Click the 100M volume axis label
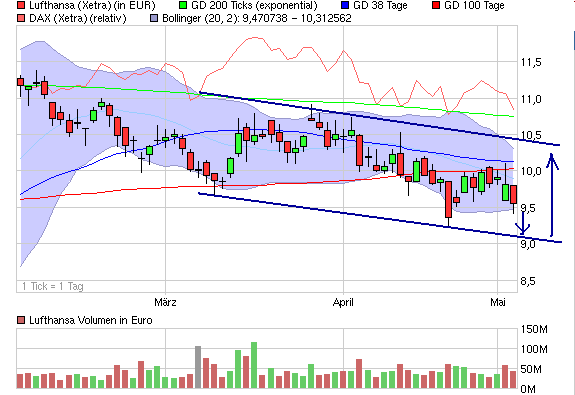Viewport: 575px width, 395px height. tap(534, 349)
